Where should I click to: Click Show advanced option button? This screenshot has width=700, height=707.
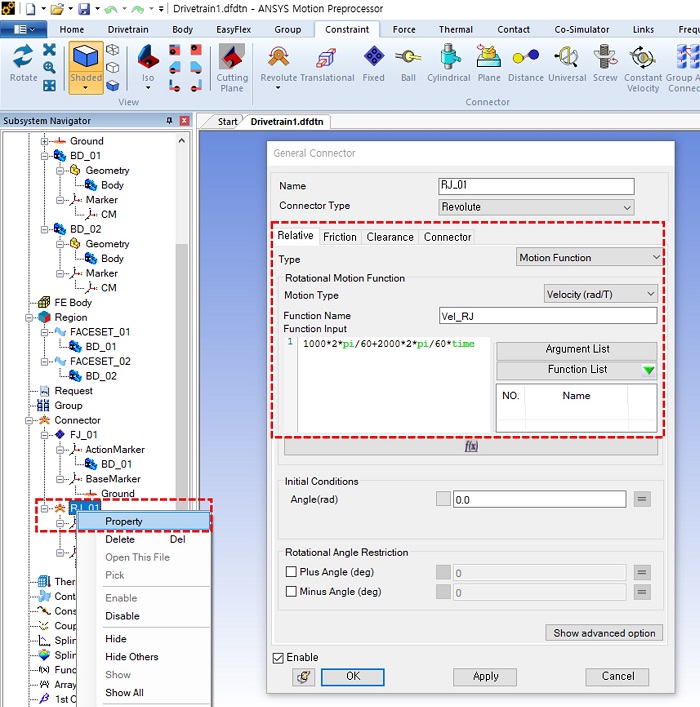point(604,634)
